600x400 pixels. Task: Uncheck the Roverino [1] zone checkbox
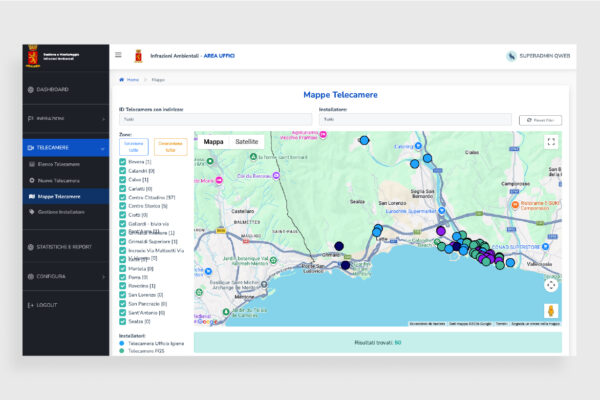click(122, 286)
